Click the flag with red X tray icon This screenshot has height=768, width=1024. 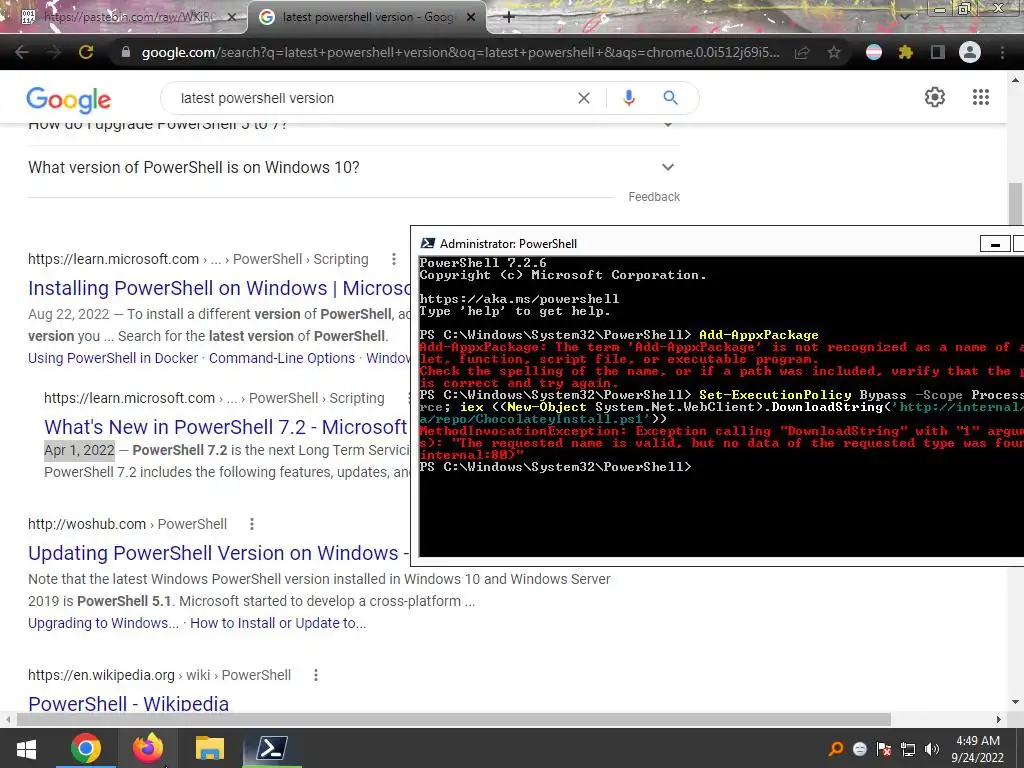(x=884, y=749)
